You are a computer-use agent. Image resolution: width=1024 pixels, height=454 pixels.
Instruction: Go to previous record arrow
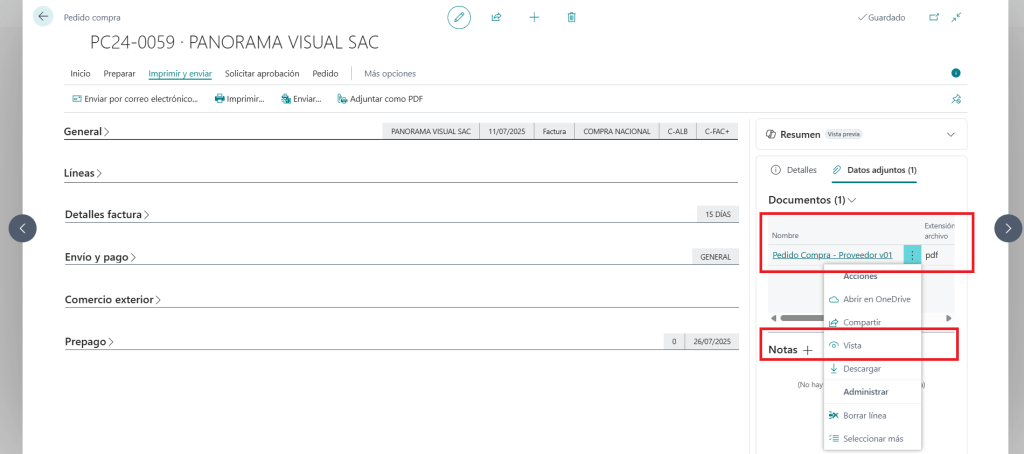pyautogui.click(x=23, y=229)
